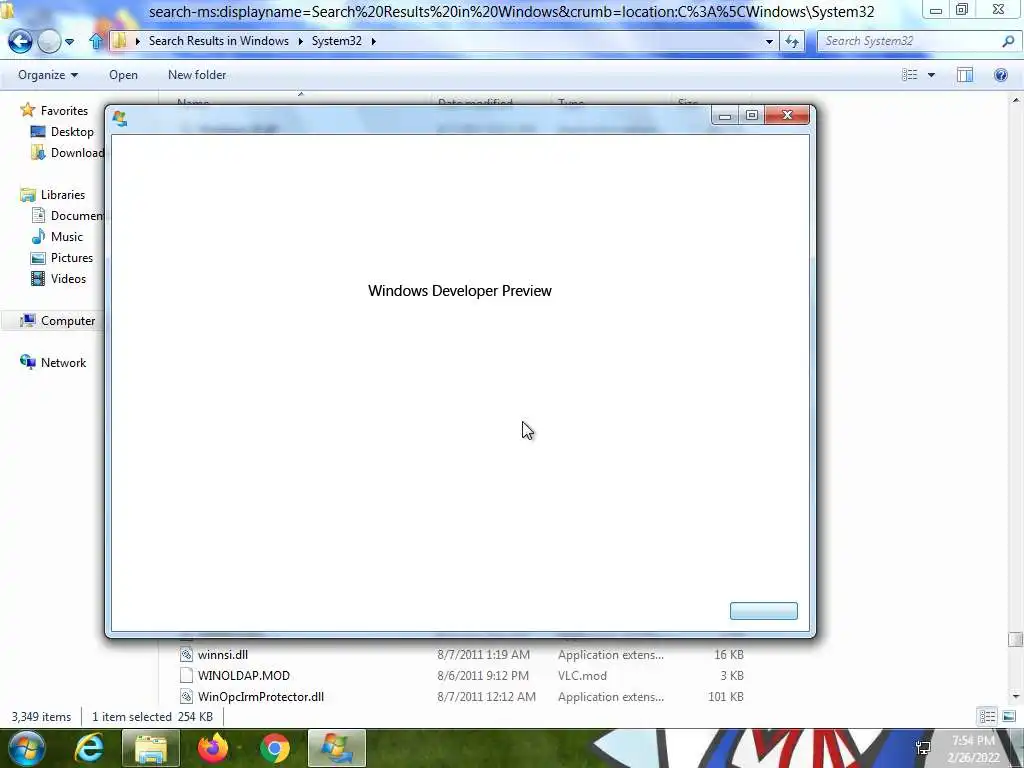Change your view using the views icon

click(910, 74)
